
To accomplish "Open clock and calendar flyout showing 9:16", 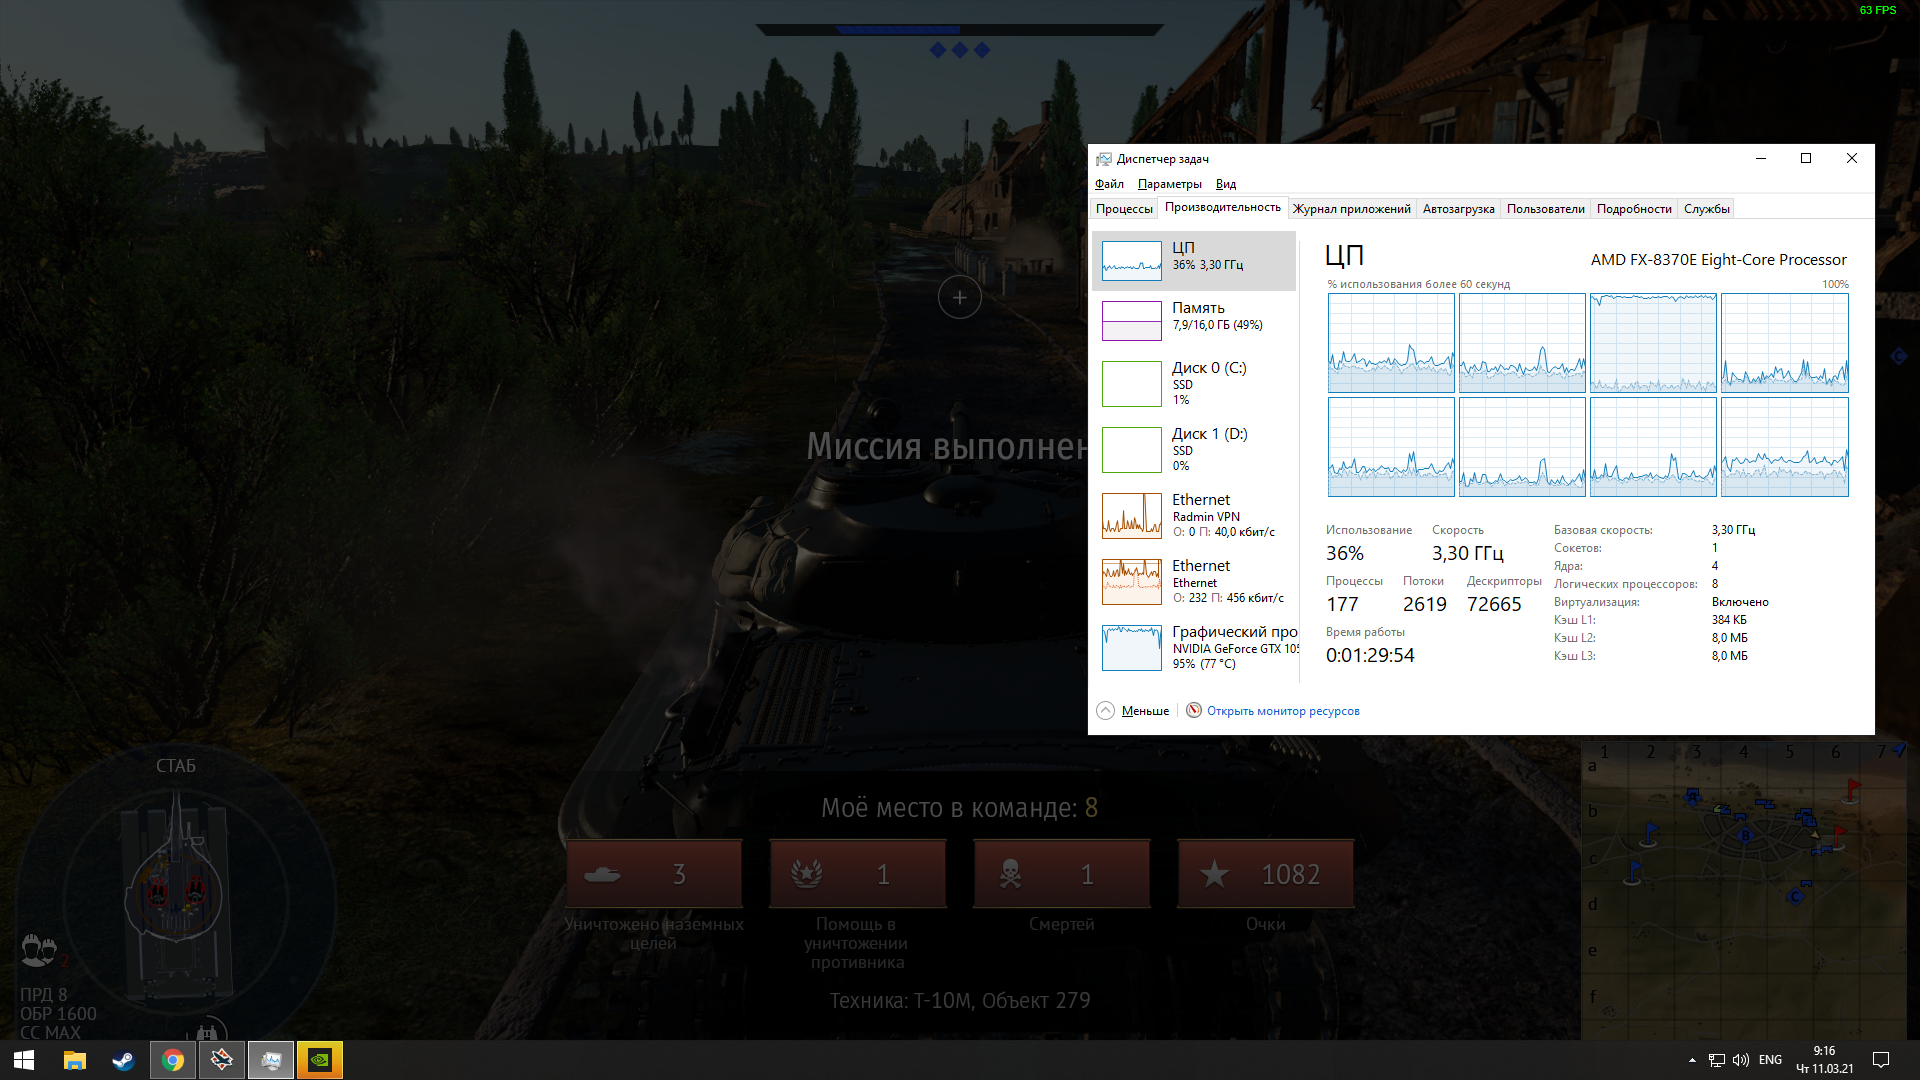I will pyautogui.click(x=1825, y=1060).
